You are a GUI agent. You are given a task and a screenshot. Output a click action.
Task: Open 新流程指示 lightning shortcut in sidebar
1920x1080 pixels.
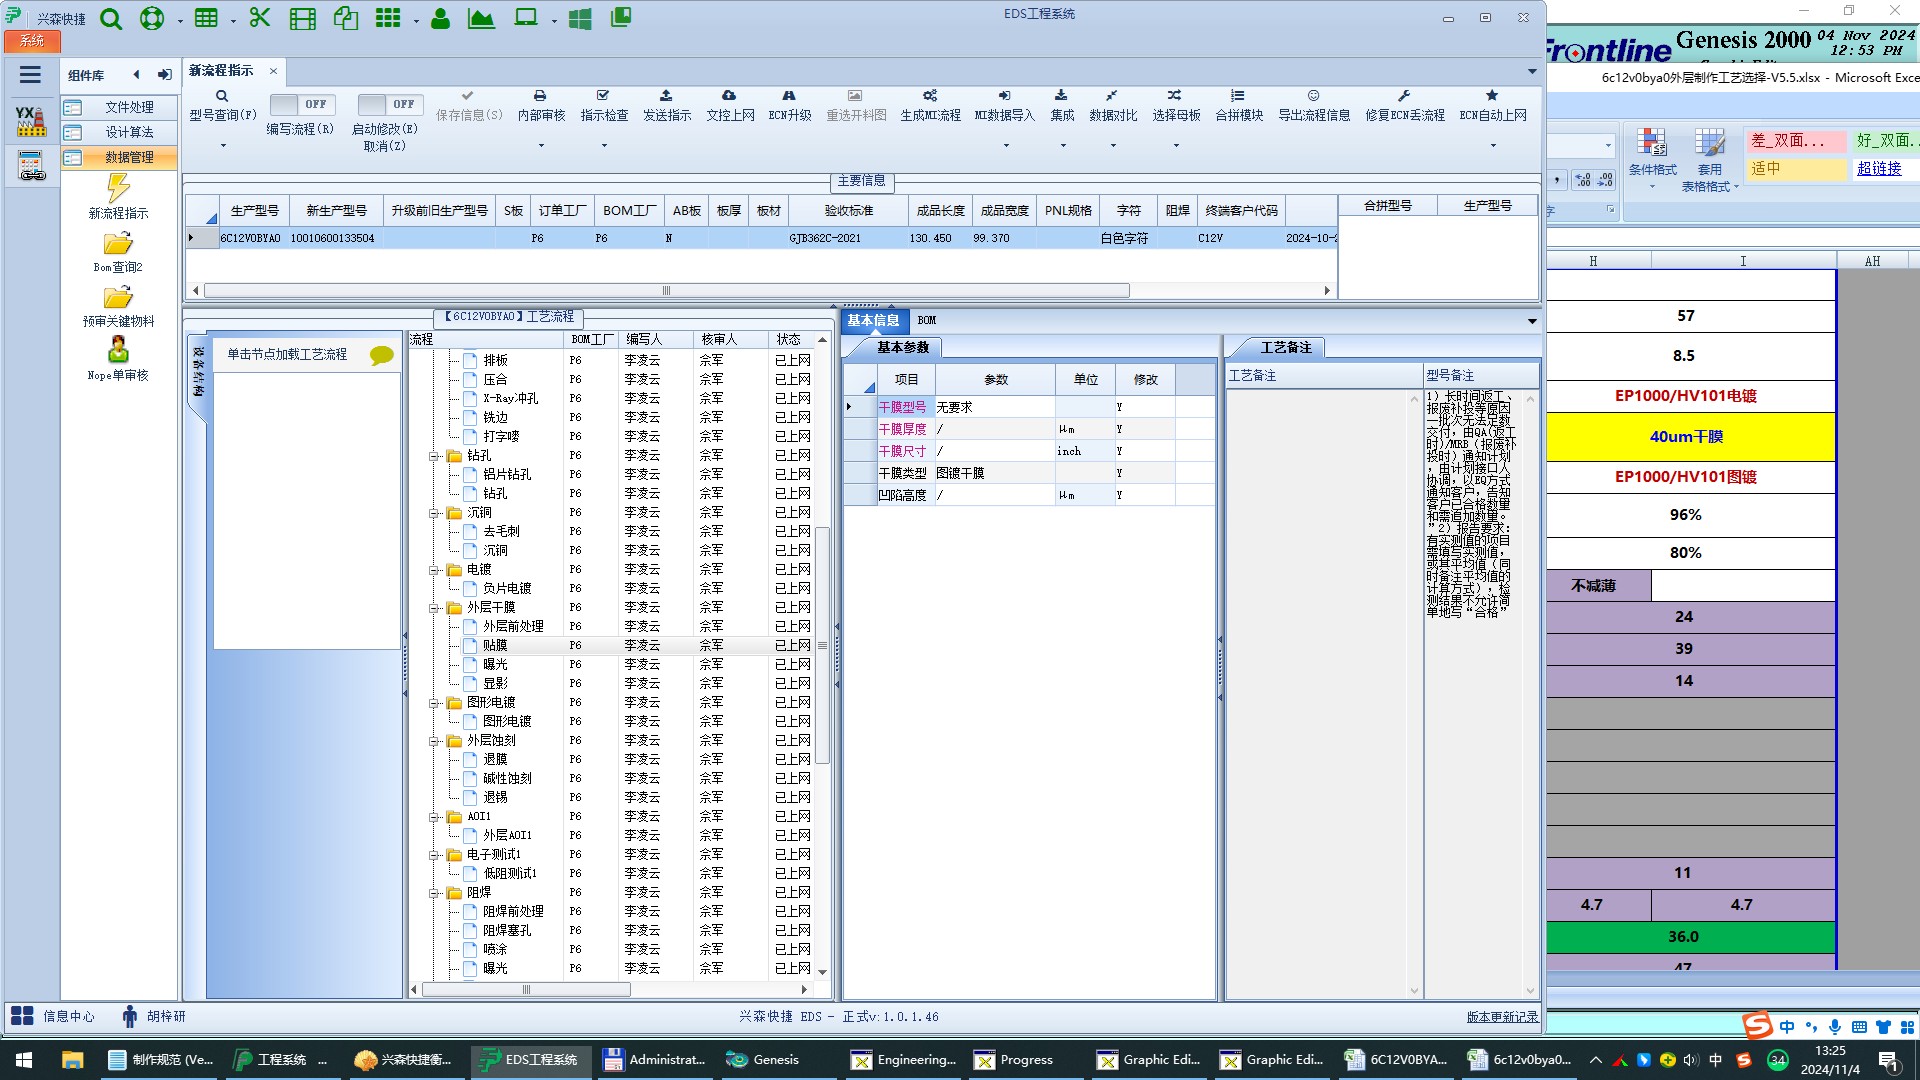point(118,196)
